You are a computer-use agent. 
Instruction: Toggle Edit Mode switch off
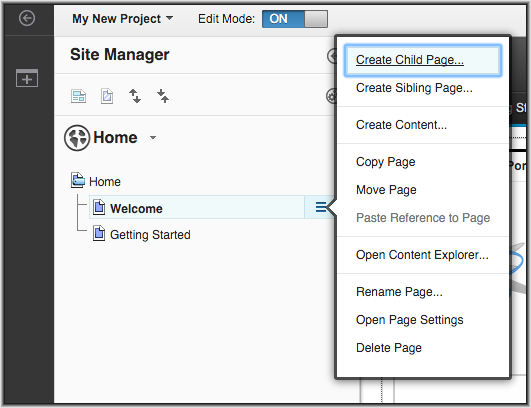(x=295, y=19)
